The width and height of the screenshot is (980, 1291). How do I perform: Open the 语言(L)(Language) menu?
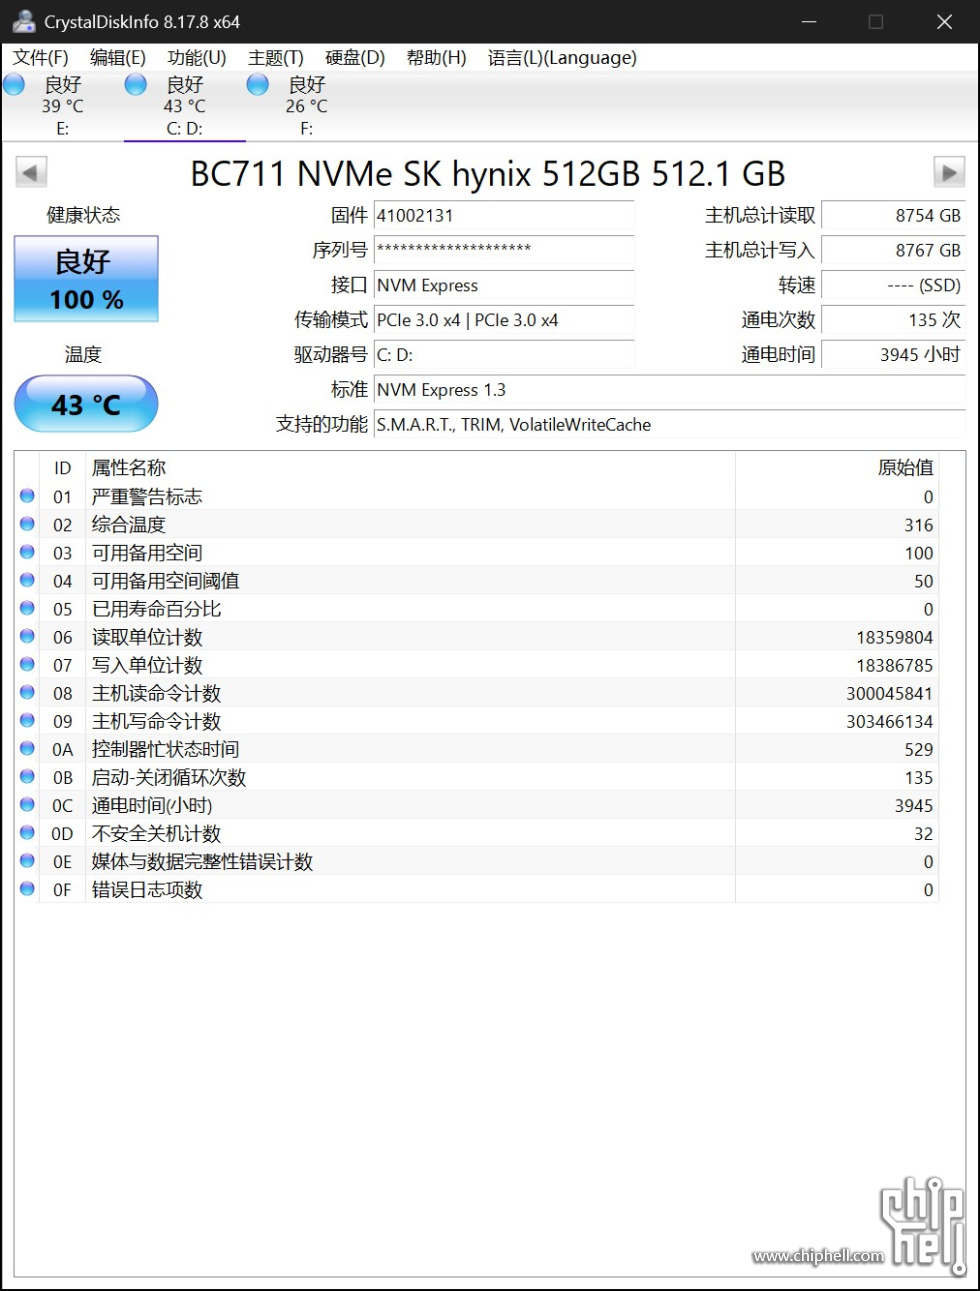click(x=562, y=58)
